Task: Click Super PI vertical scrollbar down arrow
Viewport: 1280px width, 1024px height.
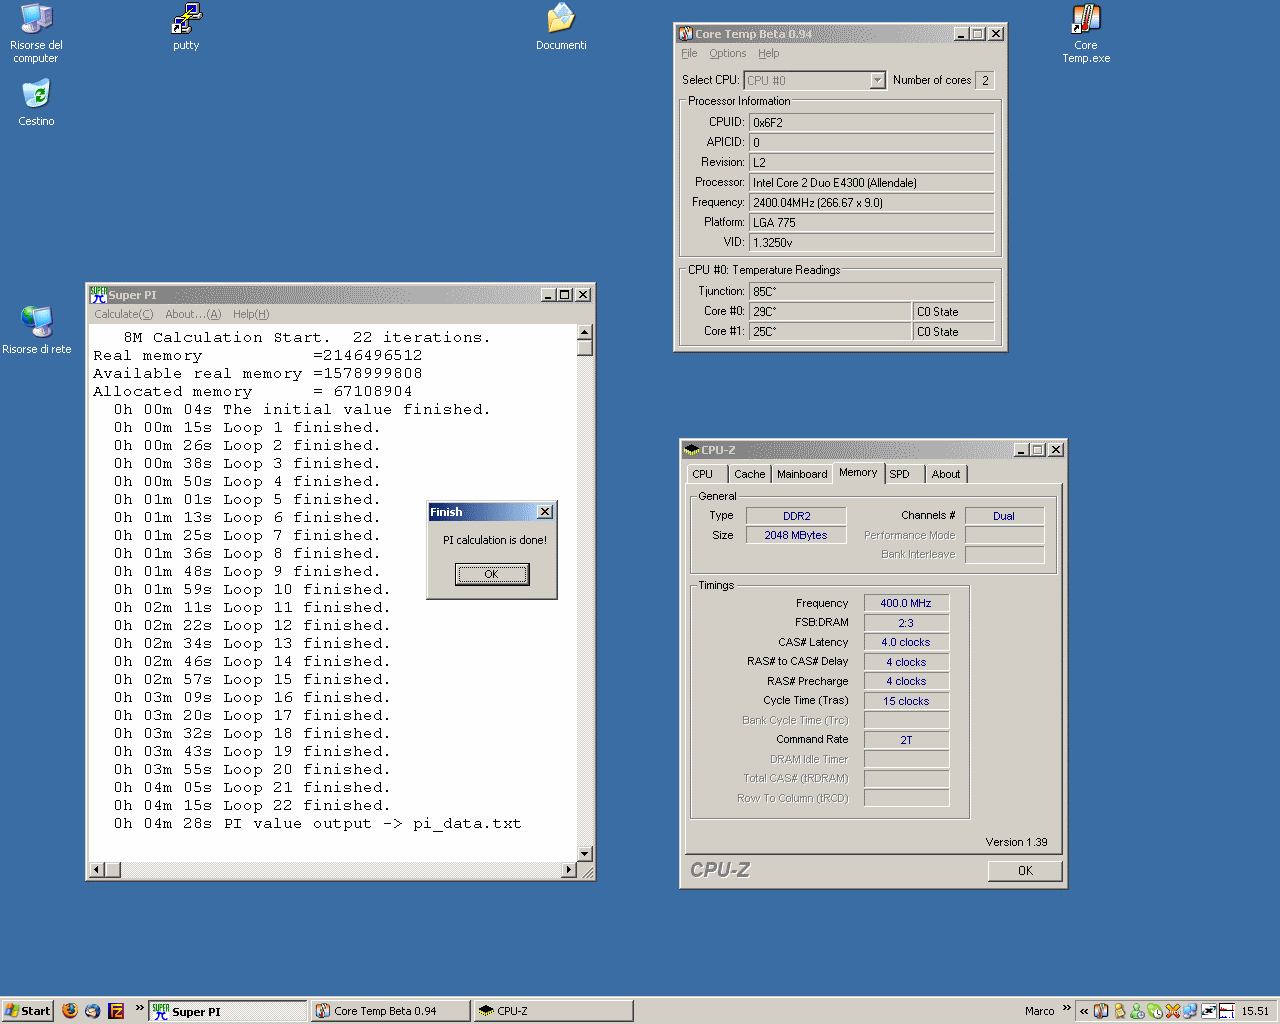Action: (585, 854)
